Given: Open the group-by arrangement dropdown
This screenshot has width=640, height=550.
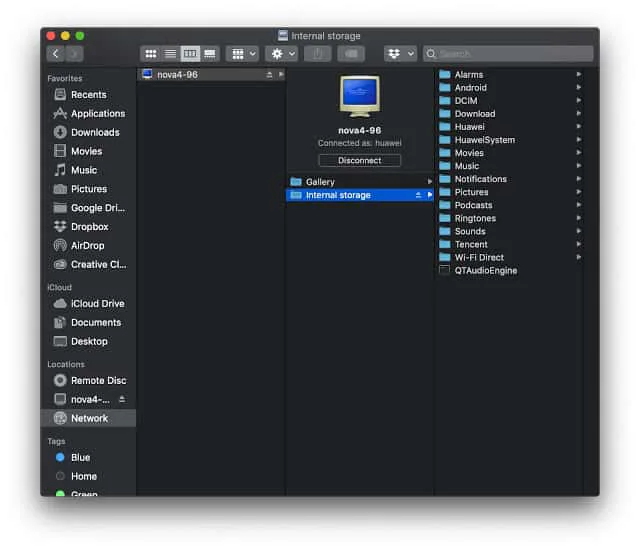Looking at the screenshot, I should point(243,54).
